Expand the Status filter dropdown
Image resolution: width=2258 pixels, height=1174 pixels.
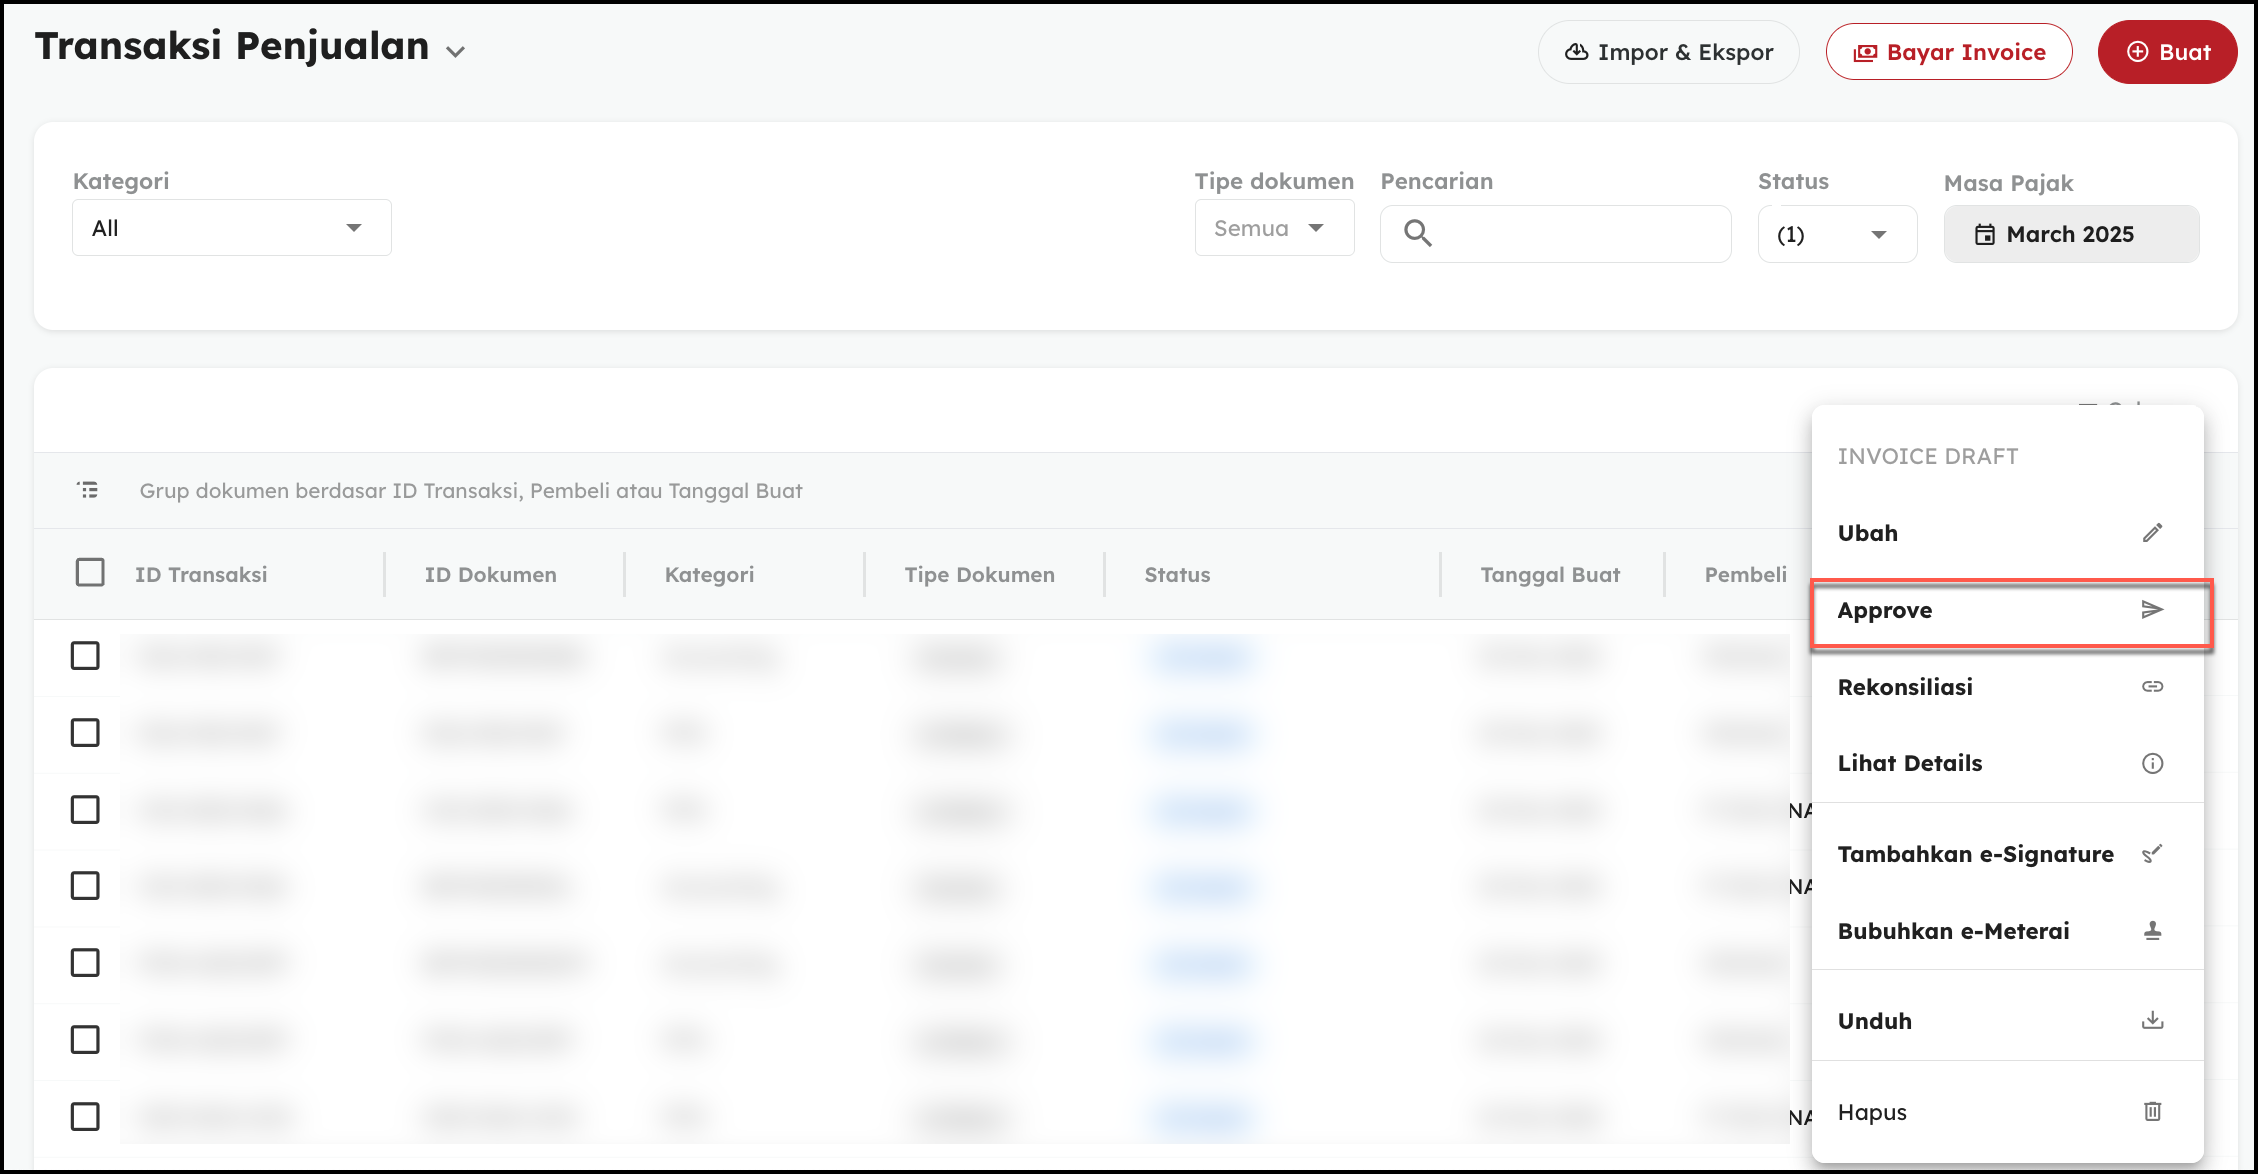[1836, 235]
